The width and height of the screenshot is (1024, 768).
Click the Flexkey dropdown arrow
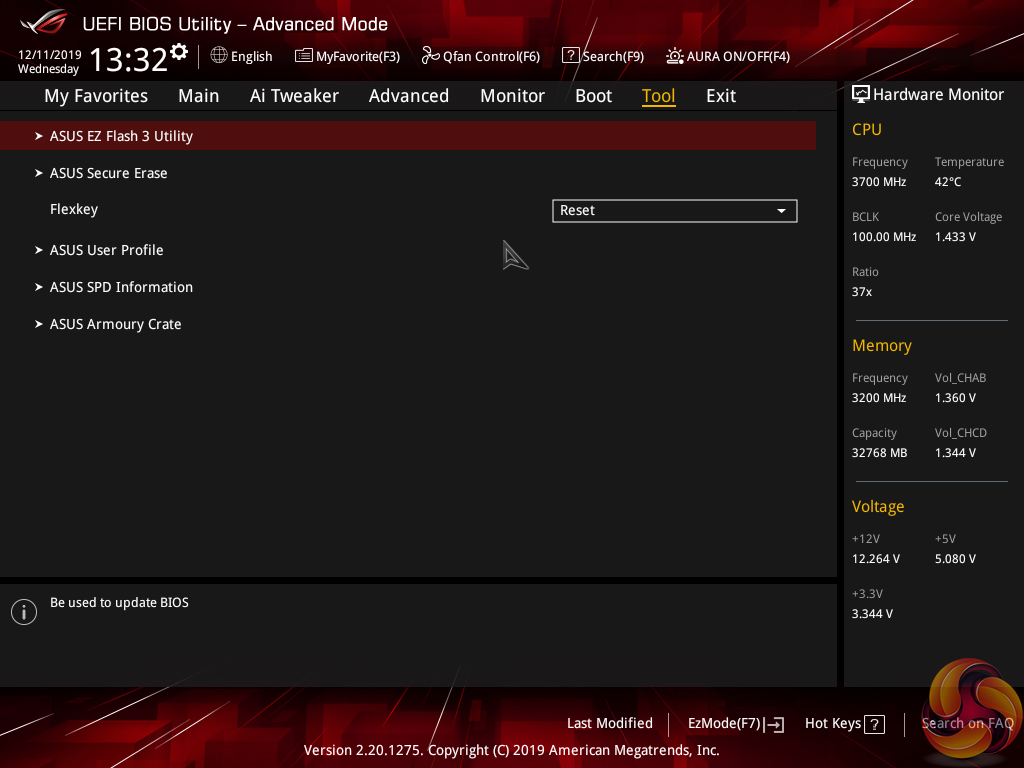point(781,211)
